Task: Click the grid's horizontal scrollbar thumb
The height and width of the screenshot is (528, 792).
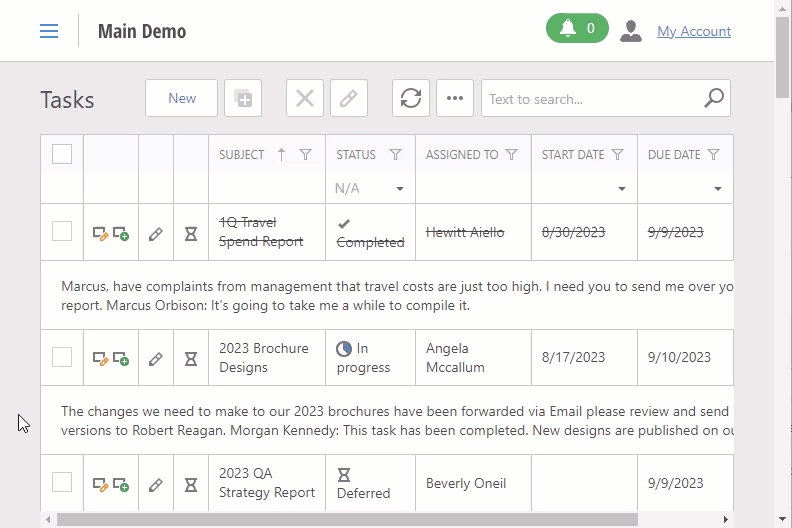Action: pos(347,519)
